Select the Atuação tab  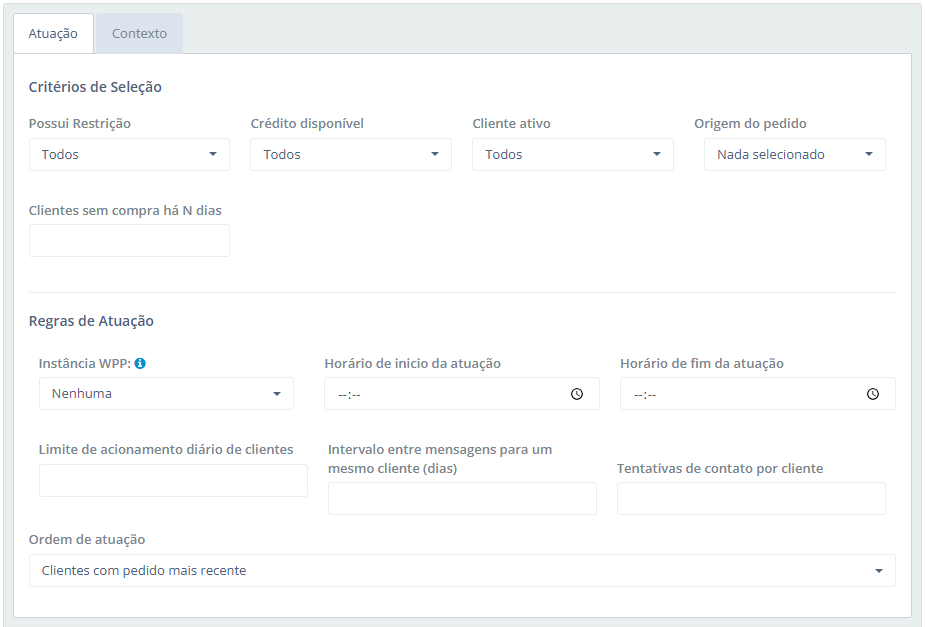(53, 33)
